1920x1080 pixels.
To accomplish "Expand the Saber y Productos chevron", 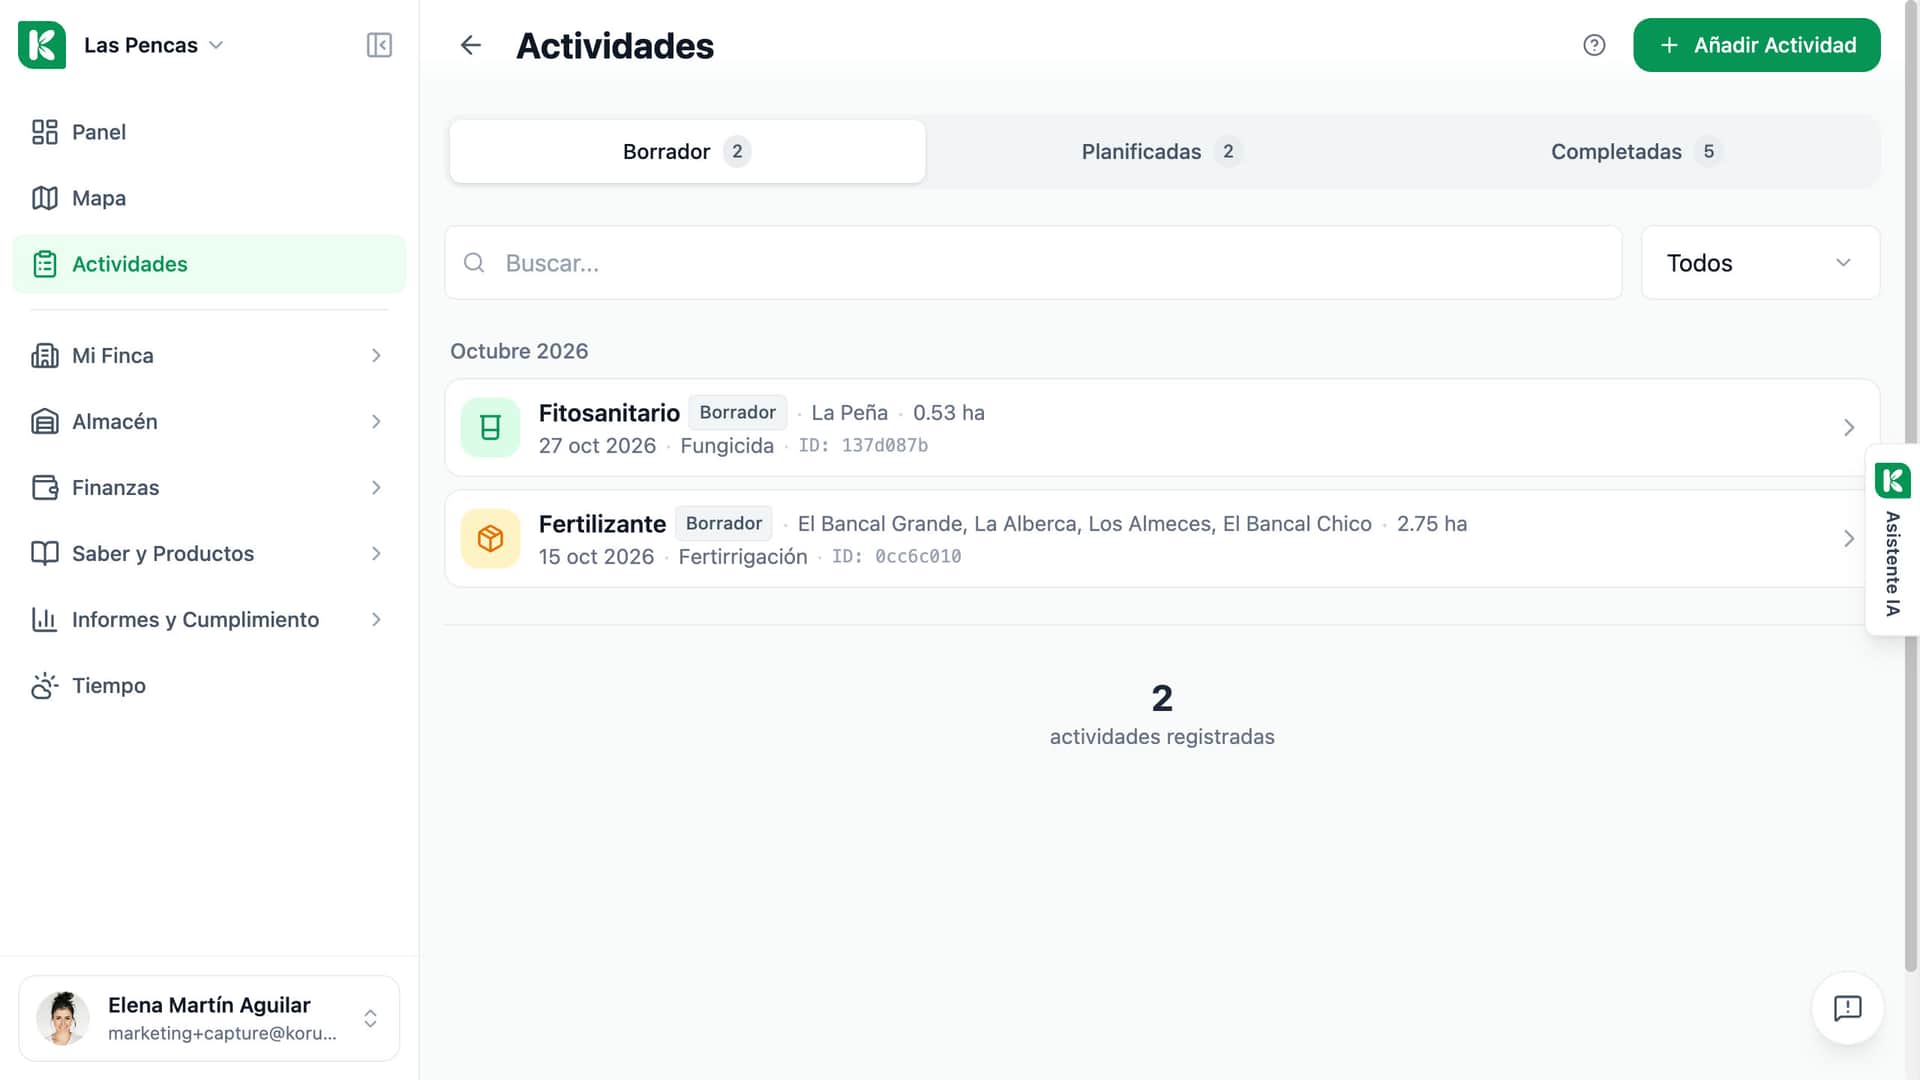I will pos(376,554).
